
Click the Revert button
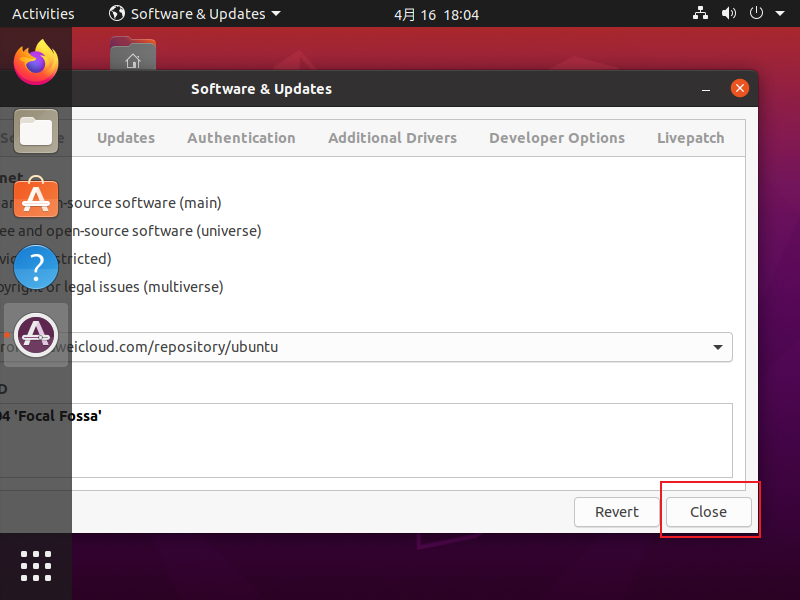point(616,512)
